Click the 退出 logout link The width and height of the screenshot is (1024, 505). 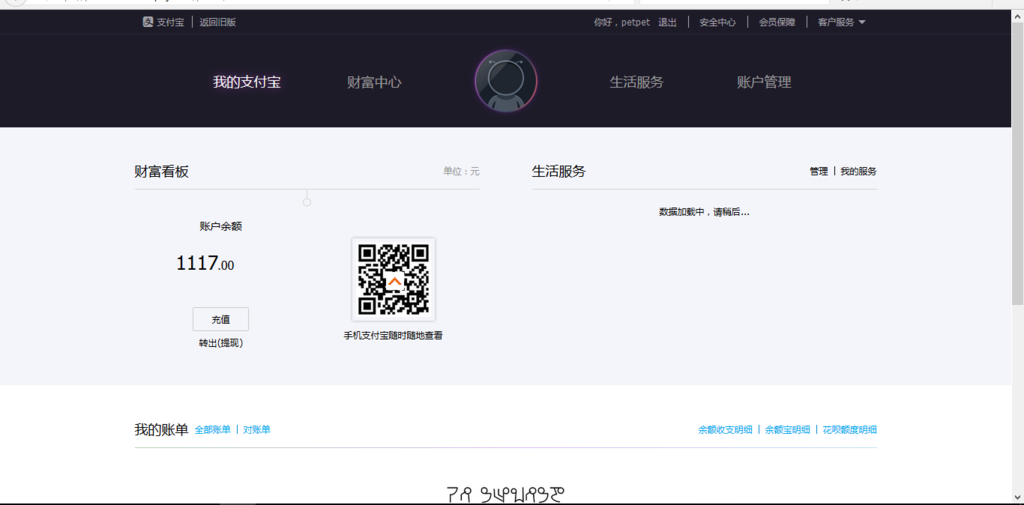pyautogui.click(x=667, y=22)
